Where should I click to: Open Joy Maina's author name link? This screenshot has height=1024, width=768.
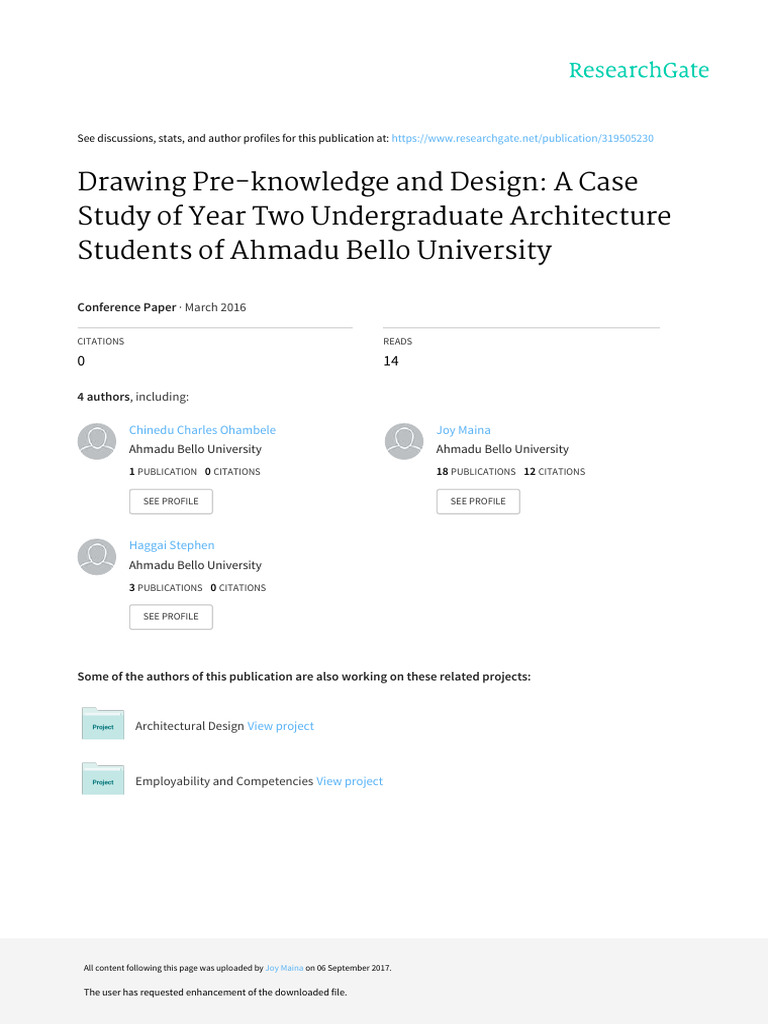pyautogui.click(x=463, y=430)
